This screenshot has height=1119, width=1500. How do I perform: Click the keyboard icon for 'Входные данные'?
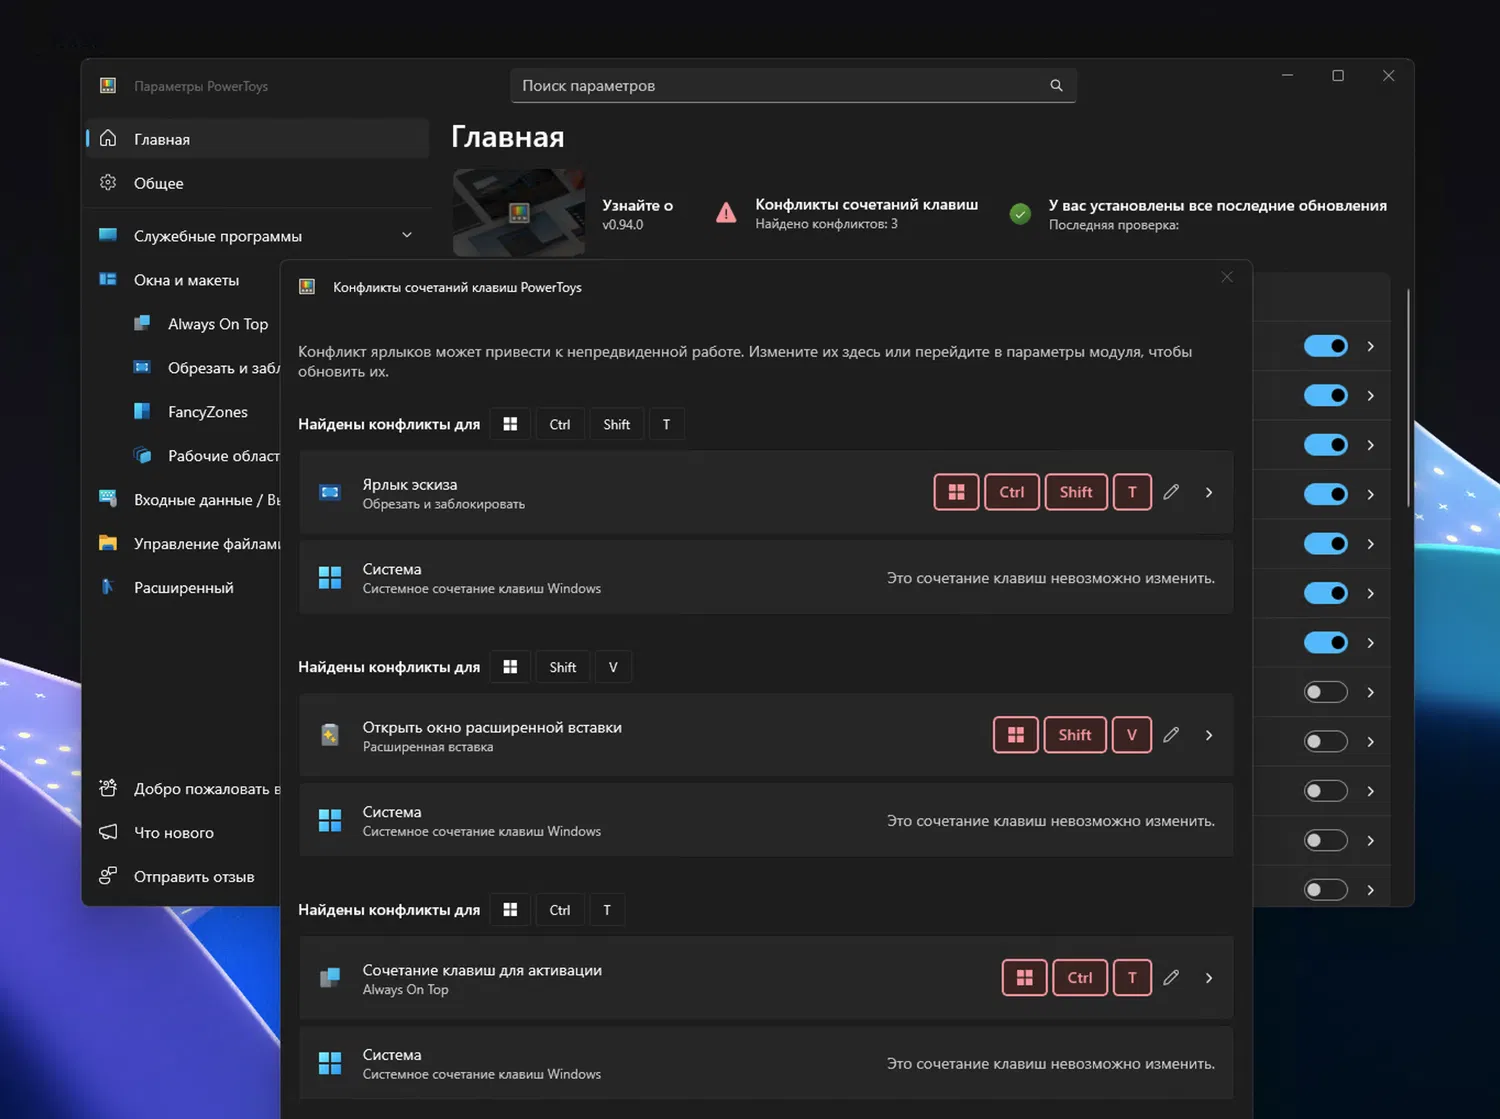(x=108, y=499)
